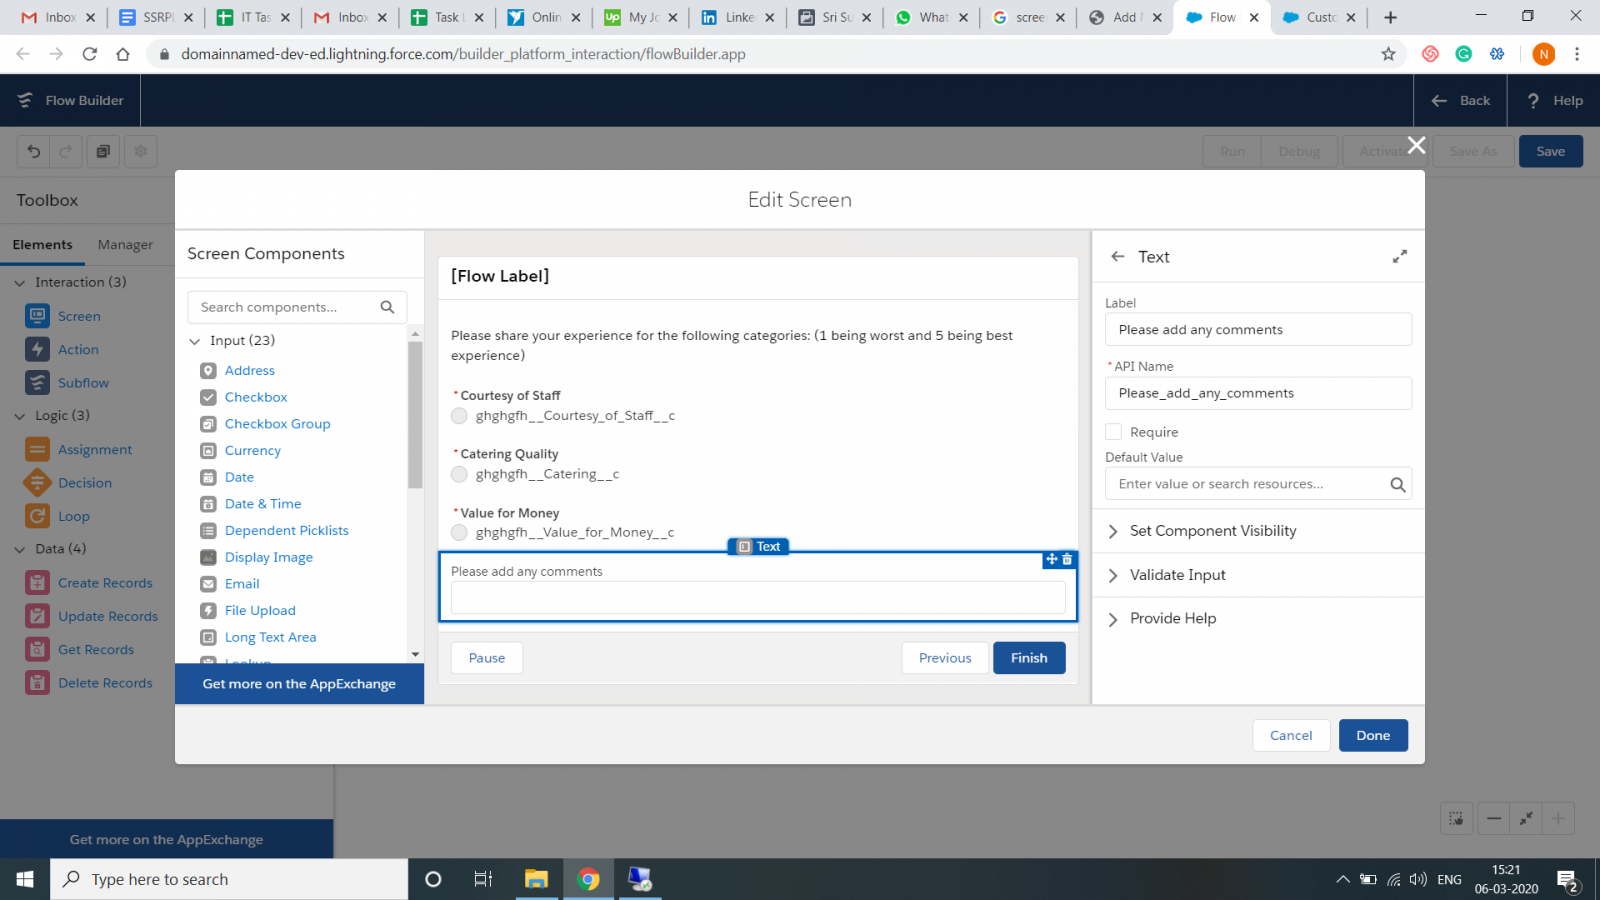The image size is (1600, 900).
Task: Click the move handle icon on the Text component
Action: [1052, 560]
